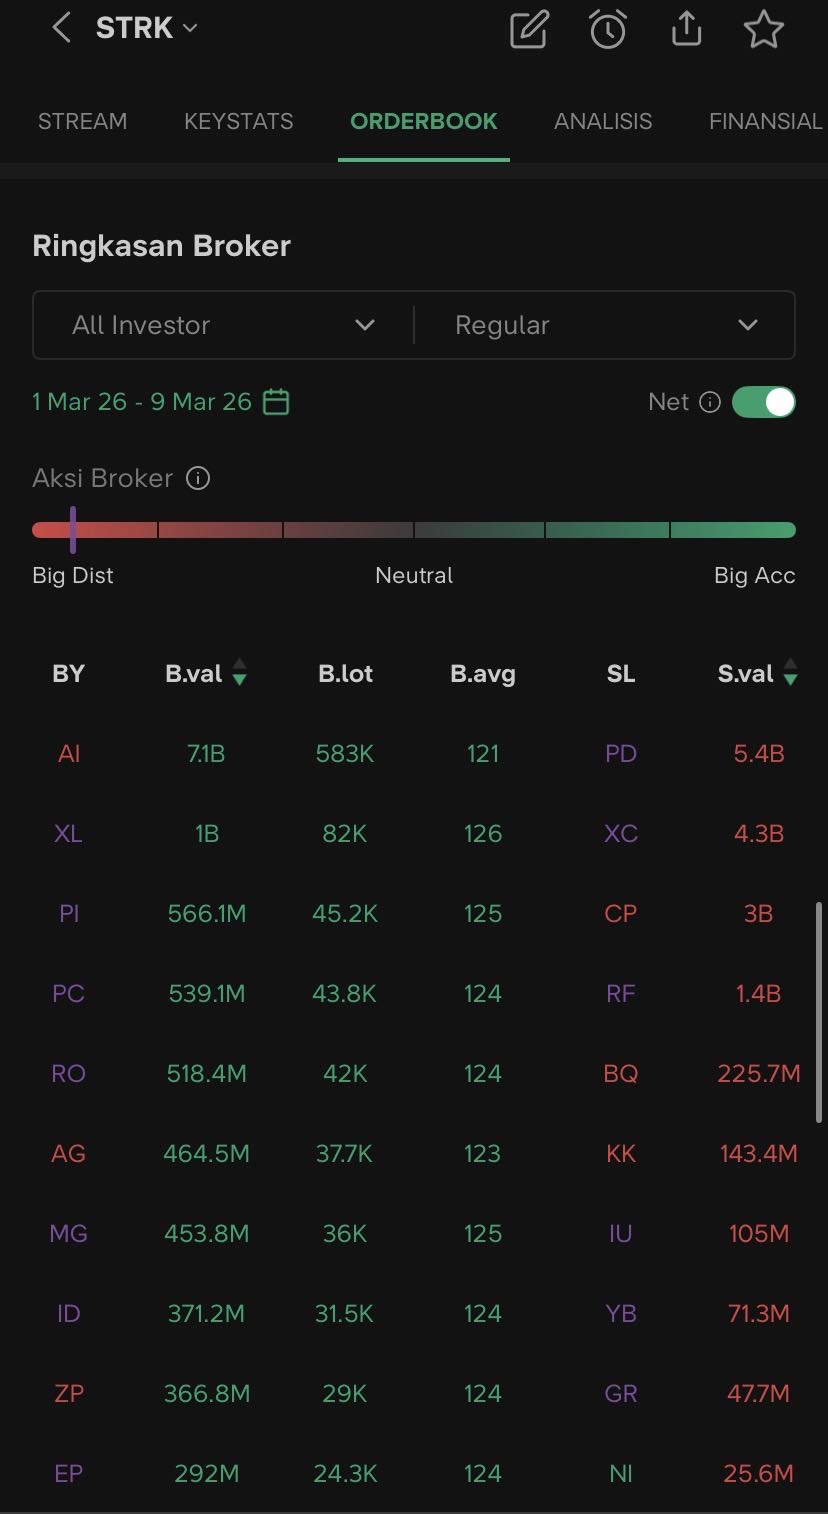Screen dimensions: 828x1514
Task: Add STRK to favorites with star
Action: pyautogui.click(x=764, y=30)
